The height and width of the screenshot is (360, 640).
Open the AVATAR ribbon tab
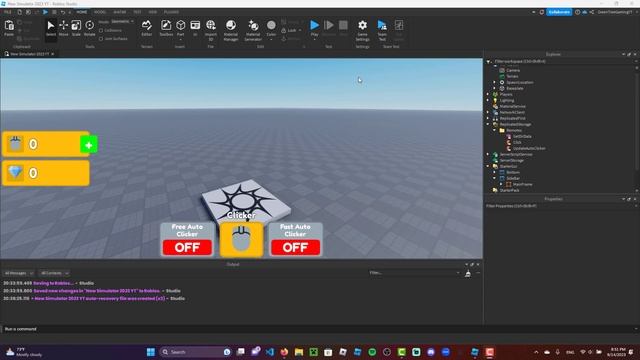coord(120,12)
